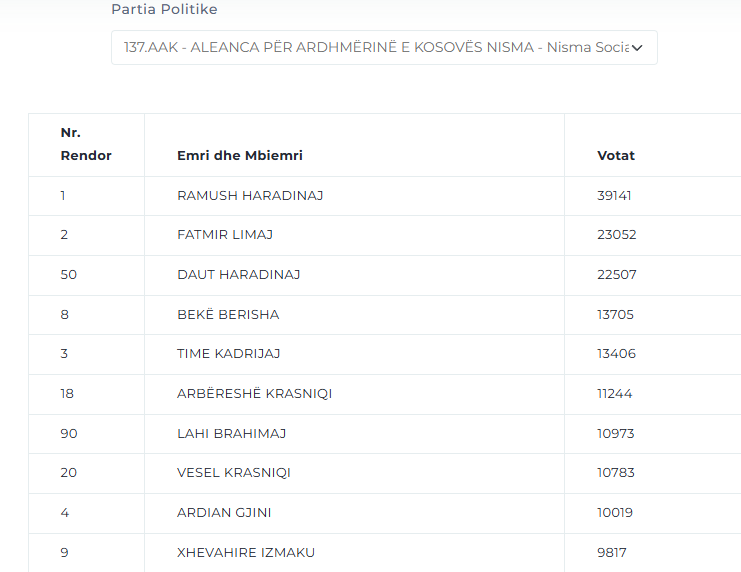The image size is (741, 572).
Task: Select the VESEL KRASNIQI name cell
Action: coord(234,472)
